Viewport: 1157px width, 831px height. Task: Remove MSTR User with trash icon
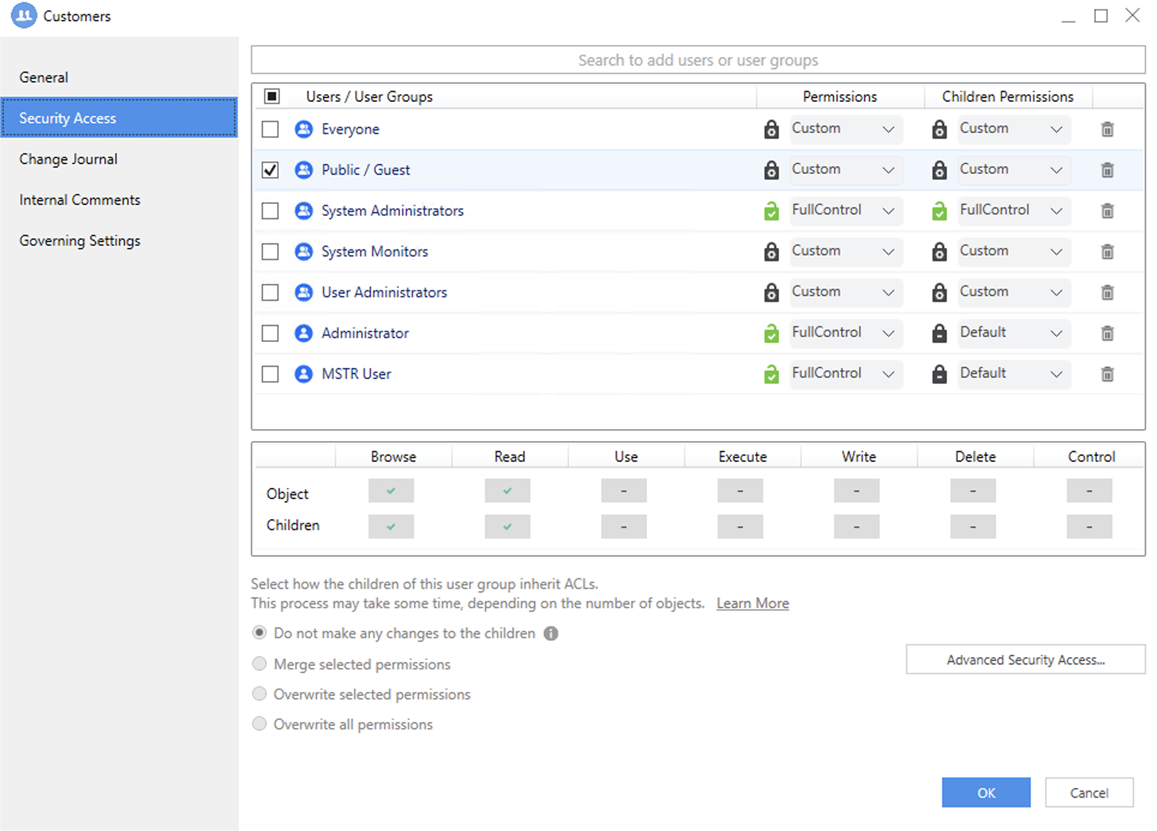(x=1107, y=374)
